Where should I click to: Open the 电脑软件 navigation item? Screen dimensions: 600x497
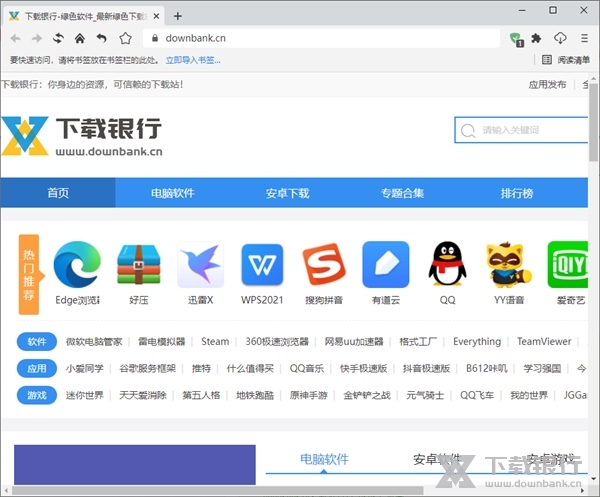[173, 193]
